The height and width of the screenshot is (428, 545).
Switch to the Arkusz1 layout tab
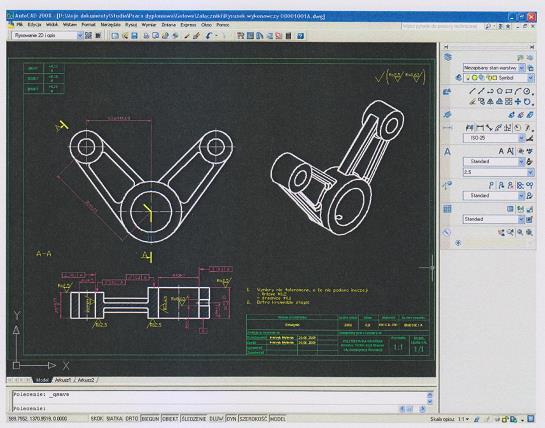(x=63, y=380)
